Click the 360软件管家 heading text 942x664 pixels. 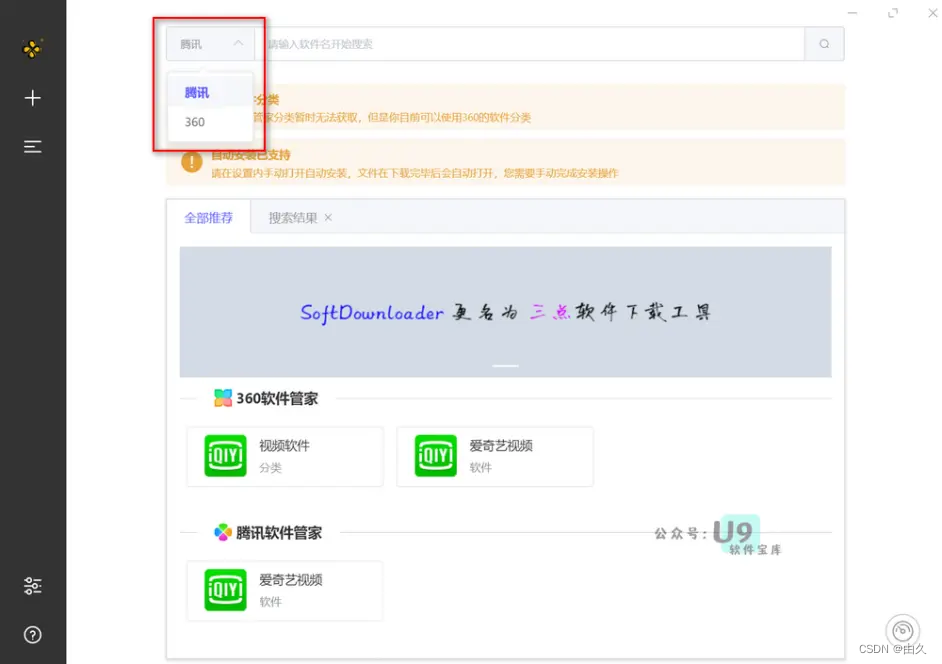[x=277, y=398]
